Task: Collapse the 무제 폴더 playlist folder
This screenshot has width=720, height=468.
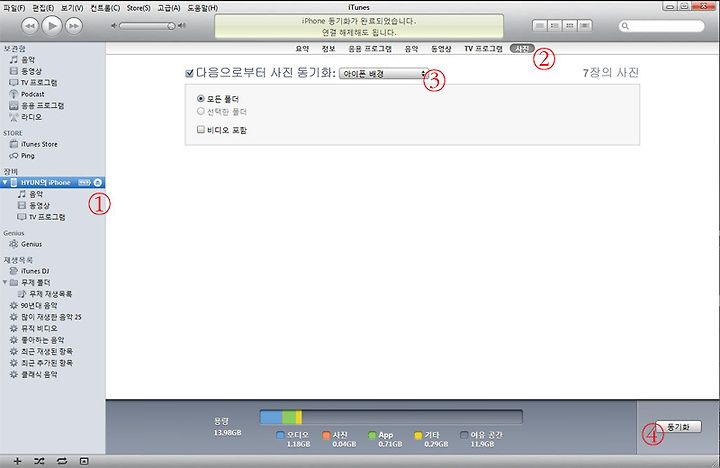Action: pyautogui.click(x=5, y=282)
